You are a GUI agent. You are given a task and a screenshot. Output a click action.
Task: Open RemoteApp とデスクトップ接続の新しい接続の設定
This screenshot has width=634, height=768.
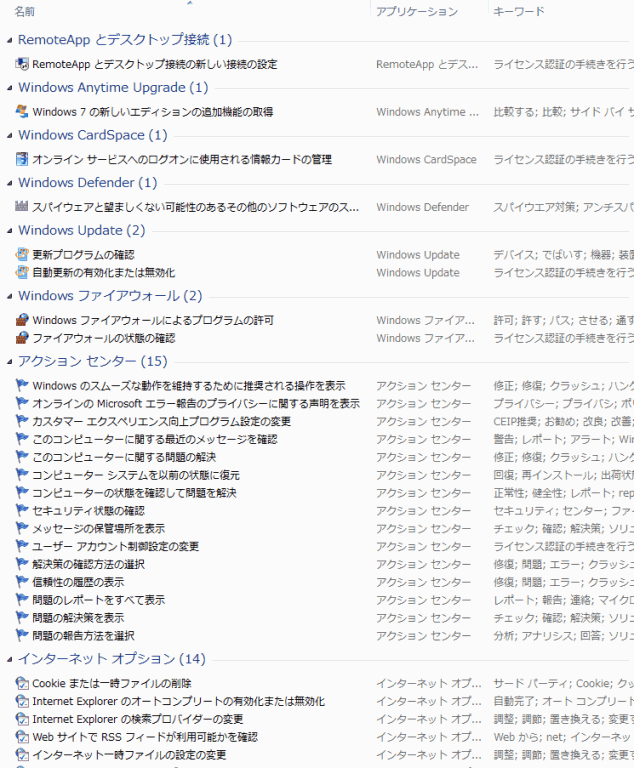pos(155,64)
